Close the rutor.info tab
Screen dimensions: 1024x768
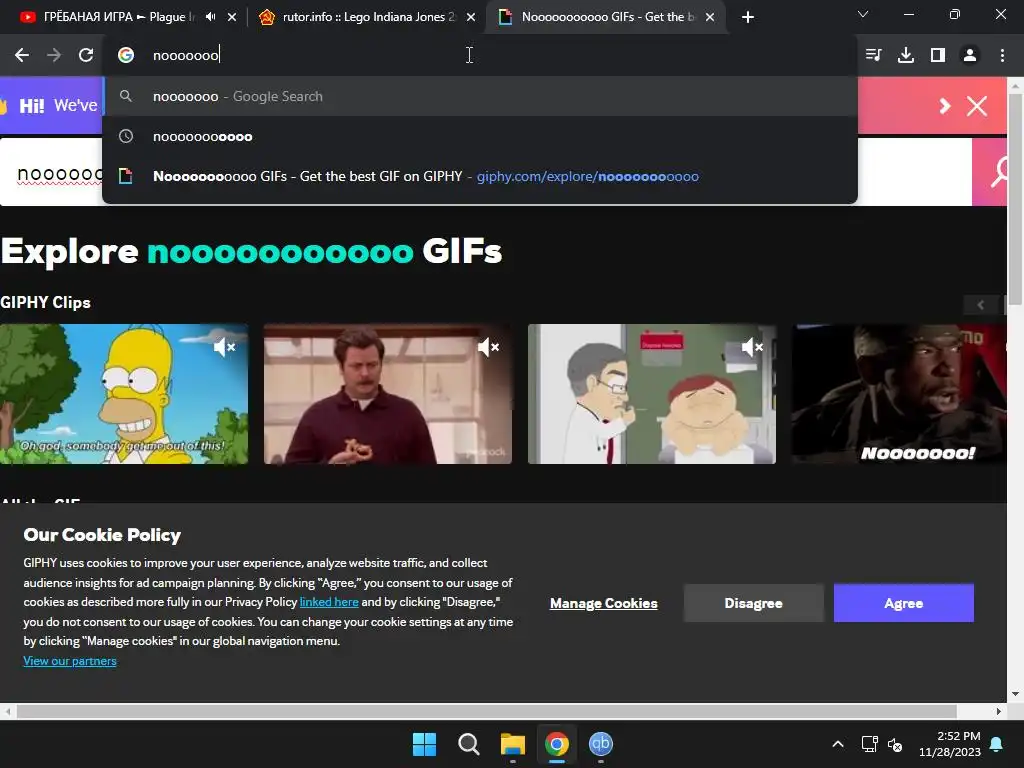pos(471,17)
